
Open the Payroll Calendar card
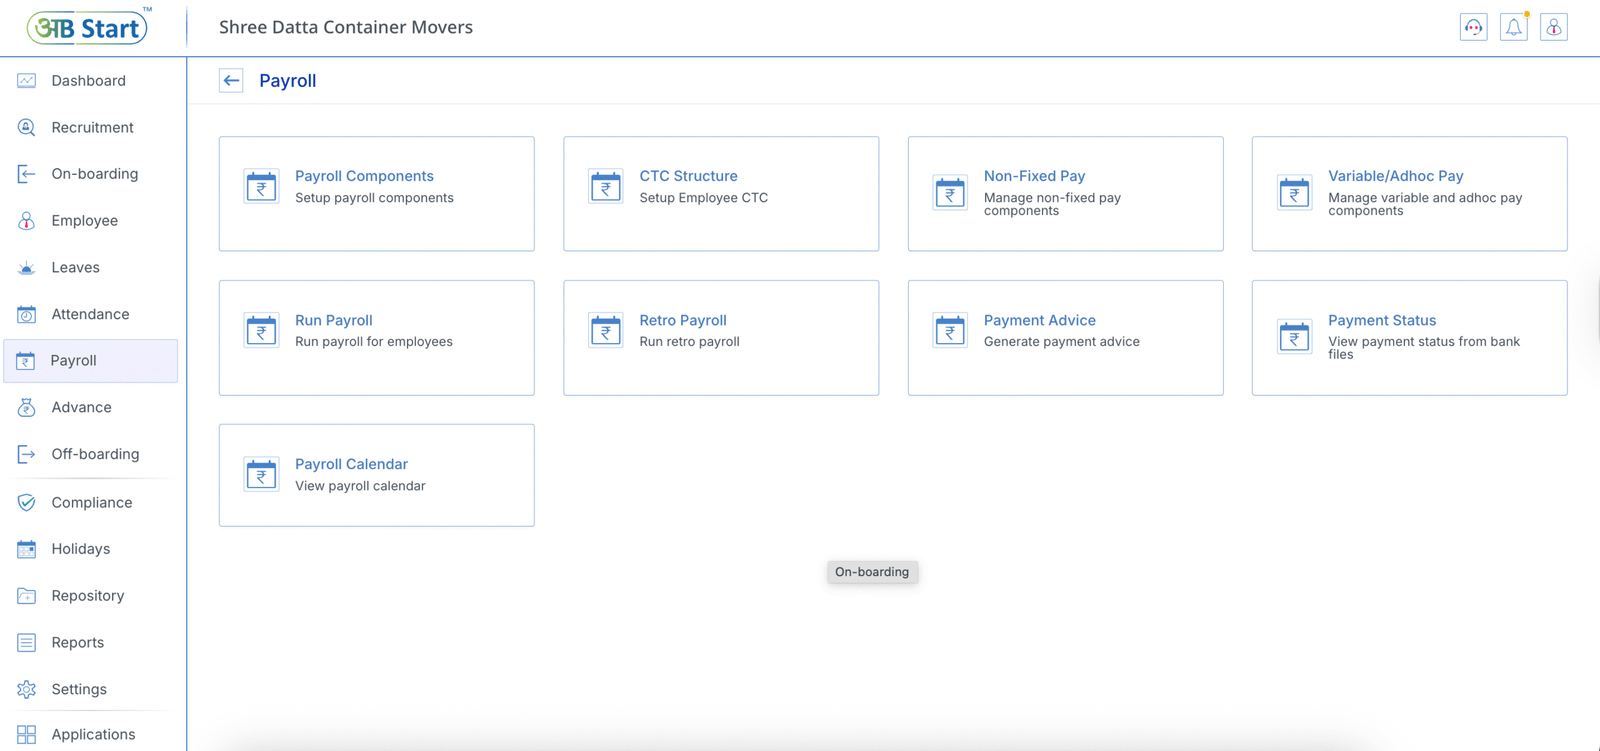[376, 475]
